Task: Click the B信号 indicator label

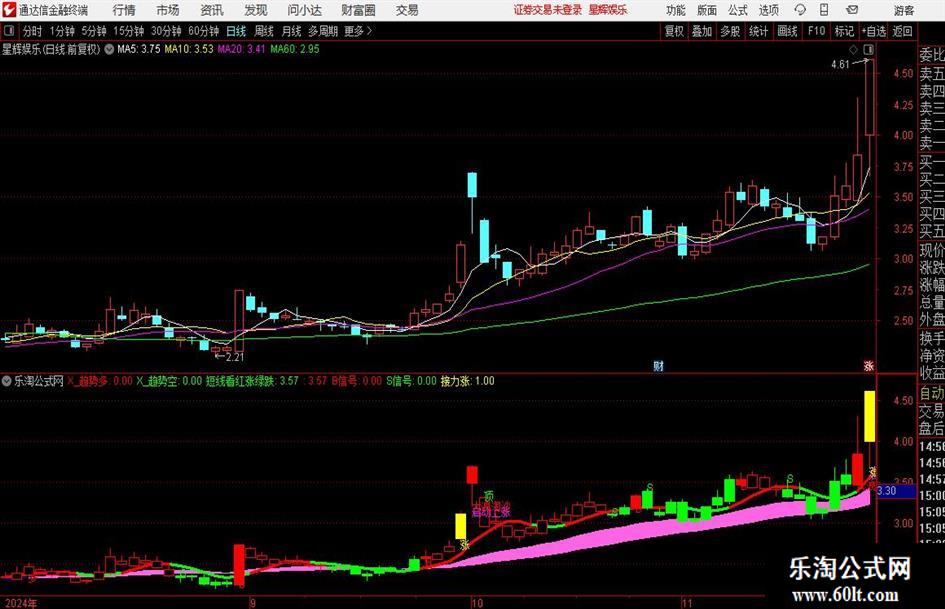Action: point(357,381)
